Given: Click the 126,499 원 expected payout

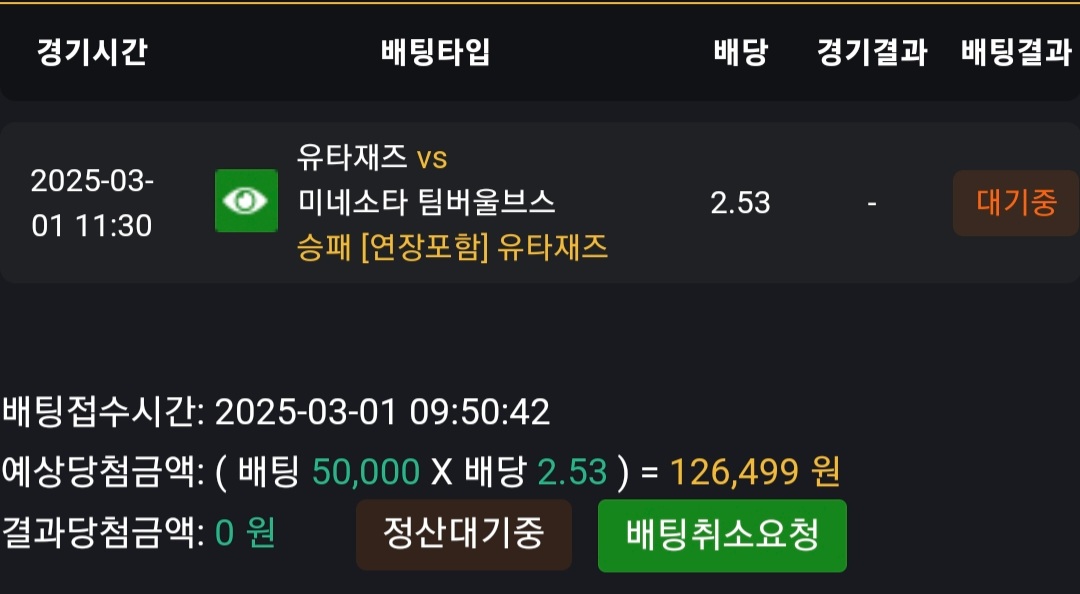Looking at the screenshot, I should pos(754,471).
